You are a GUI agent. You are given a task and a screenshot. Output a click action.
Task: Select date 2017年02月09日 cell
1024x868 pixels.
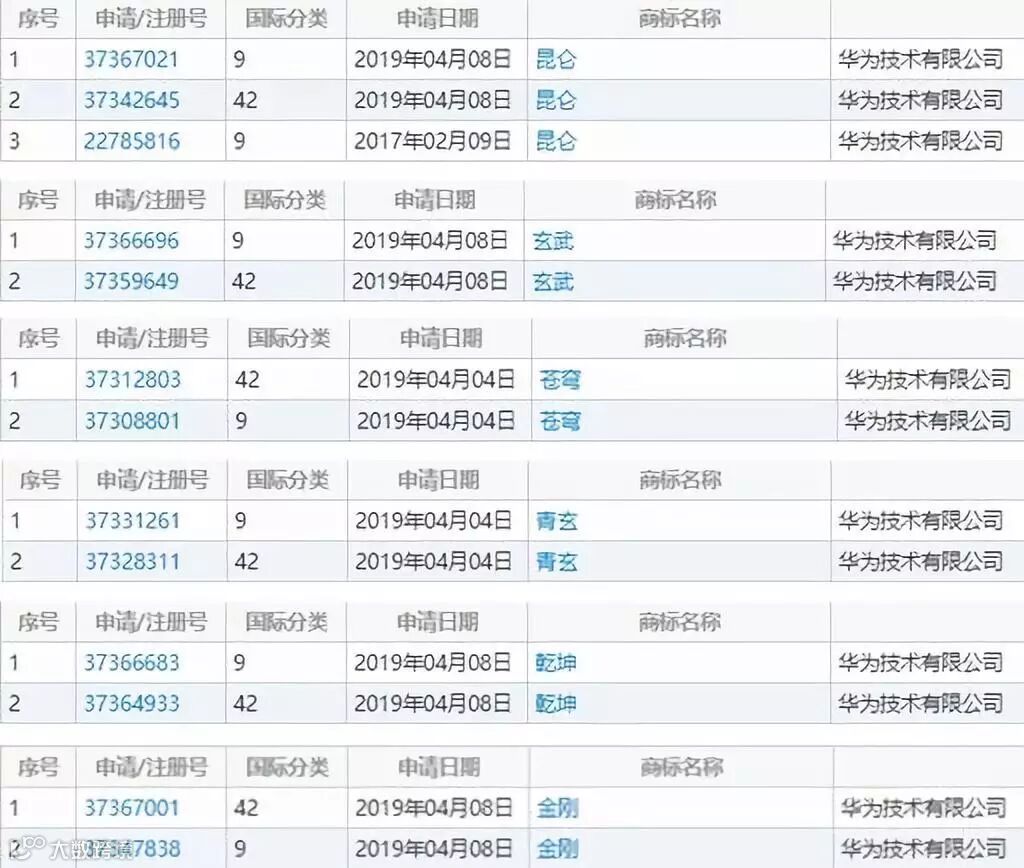(432, 140)
